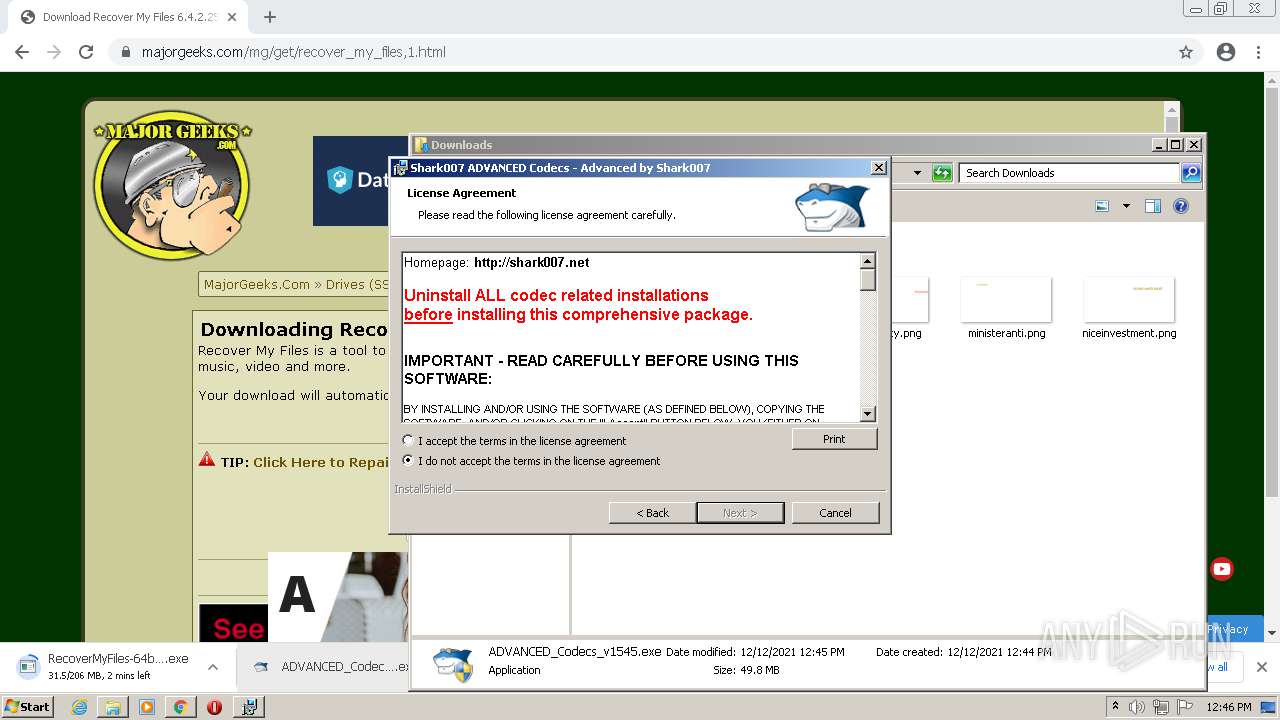The height and width of the screenshot is (720, 1280).
Task: Open the red Opera taskbar icon
Action: 214,707
